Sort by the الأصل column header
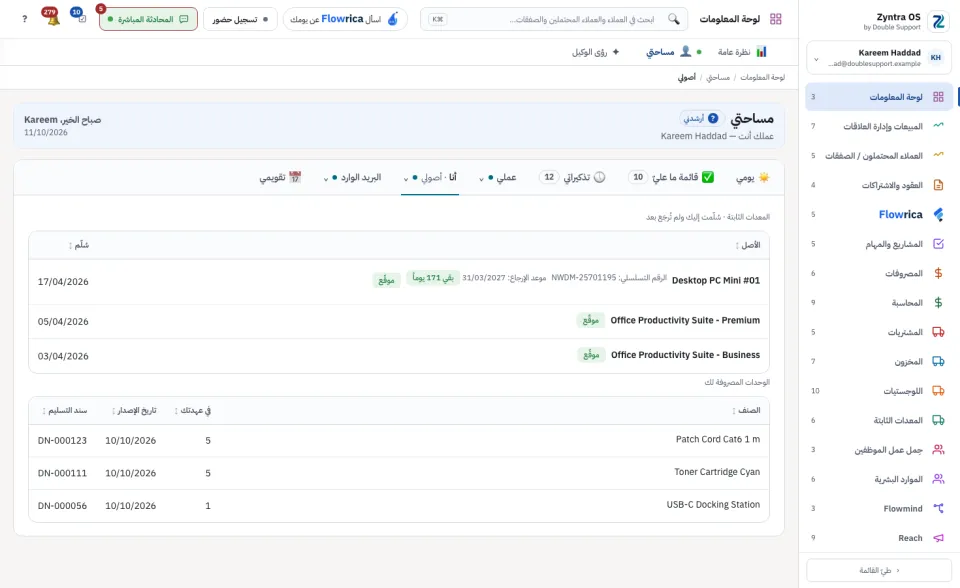 pos(748,245)
